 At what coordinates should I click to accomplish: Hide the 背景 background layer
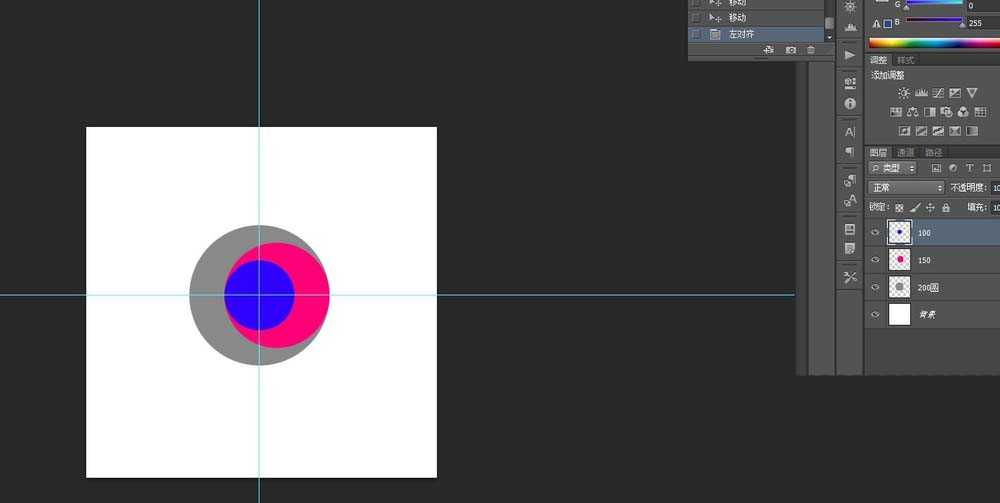[x=876, y=315]
